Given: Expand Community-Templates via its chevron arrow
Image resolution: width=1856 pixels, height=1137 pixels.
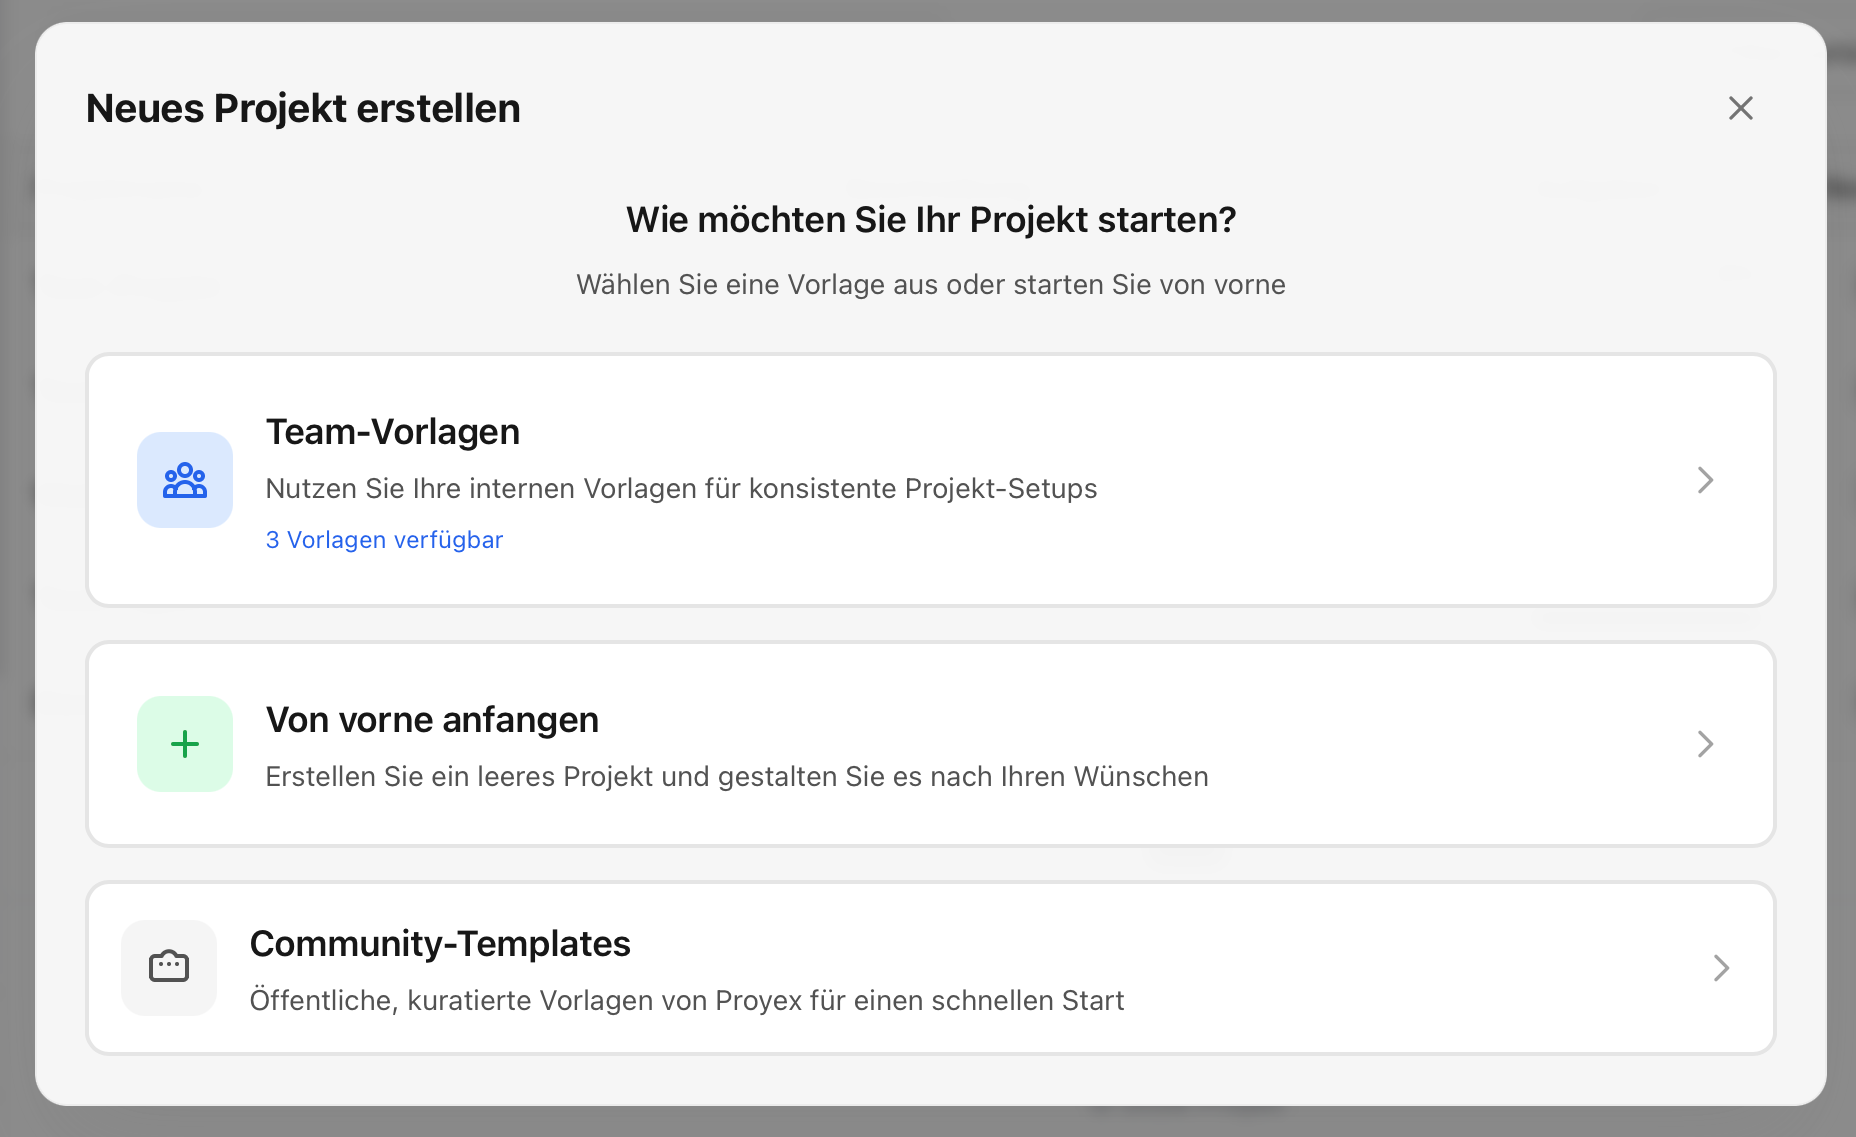Looking at the screenshot, I should (1721, 968).
